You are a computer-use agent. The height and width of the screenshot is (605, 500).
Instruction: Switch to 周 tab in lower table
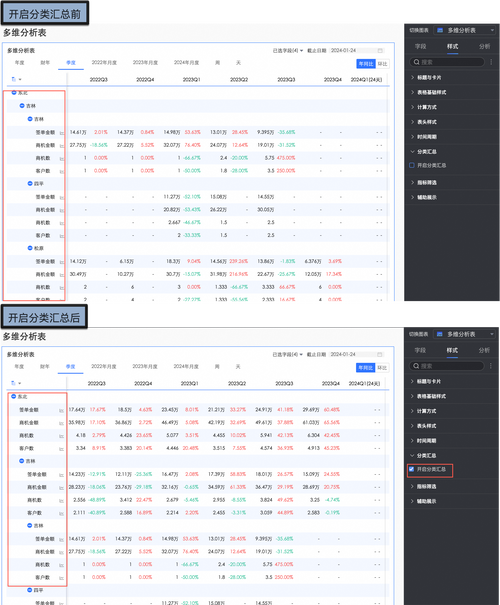pos(217,366)
